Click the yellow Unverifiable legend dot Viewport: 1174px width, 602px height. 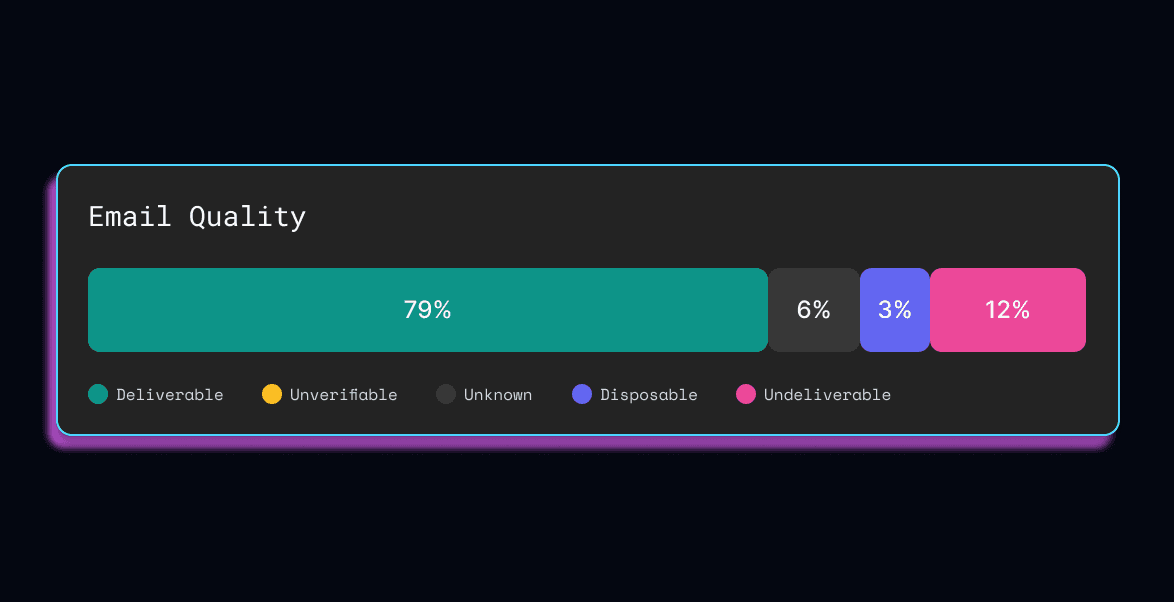tap(272, 394)
